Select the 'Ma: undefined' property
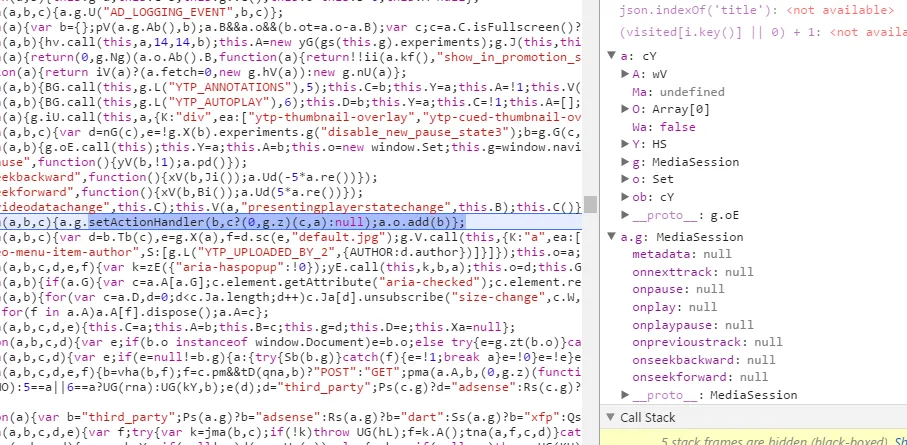 [678, 92]
